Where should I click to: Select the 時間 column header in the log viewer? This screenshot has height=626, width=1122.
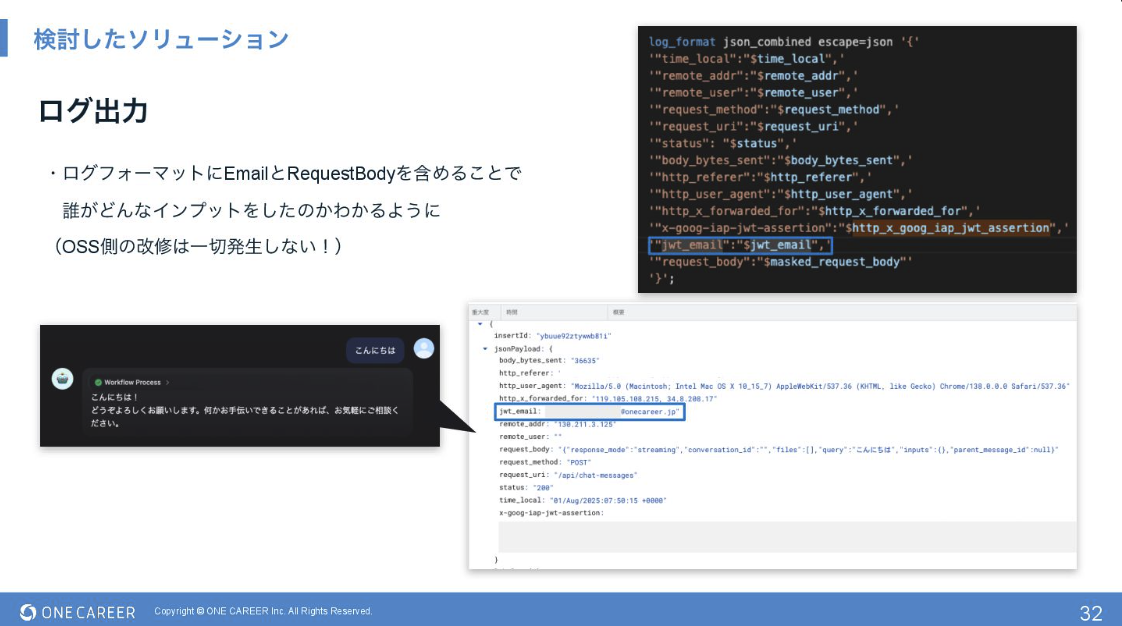(x=511, y=312)
